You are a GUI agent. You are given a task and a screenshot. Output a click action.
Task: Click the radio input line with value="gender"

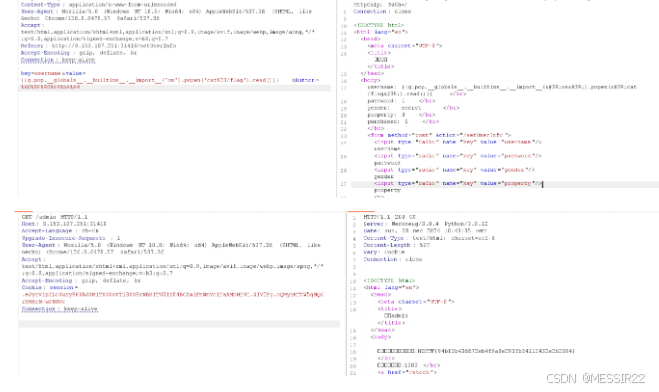tap(455, 170)
